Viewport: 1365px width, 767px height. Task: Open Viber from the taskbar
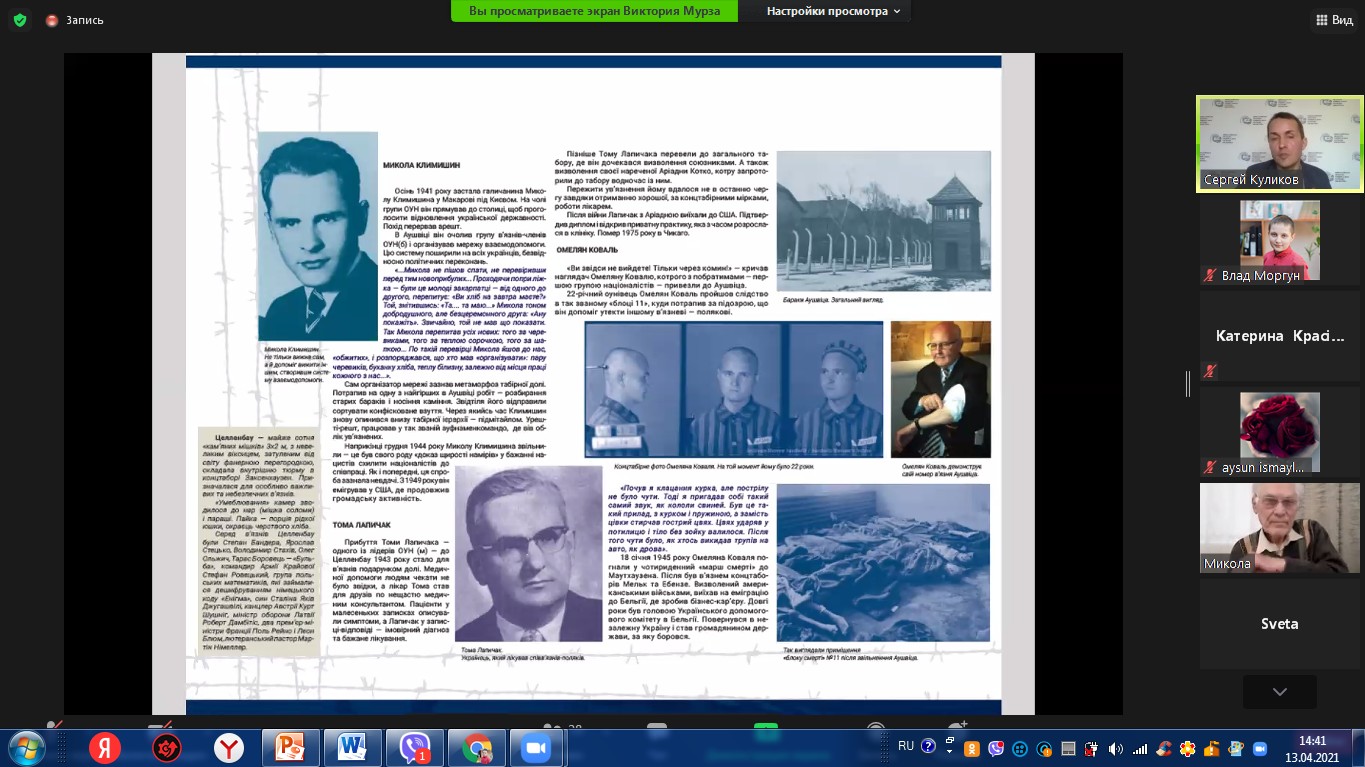tap(414, 748)
